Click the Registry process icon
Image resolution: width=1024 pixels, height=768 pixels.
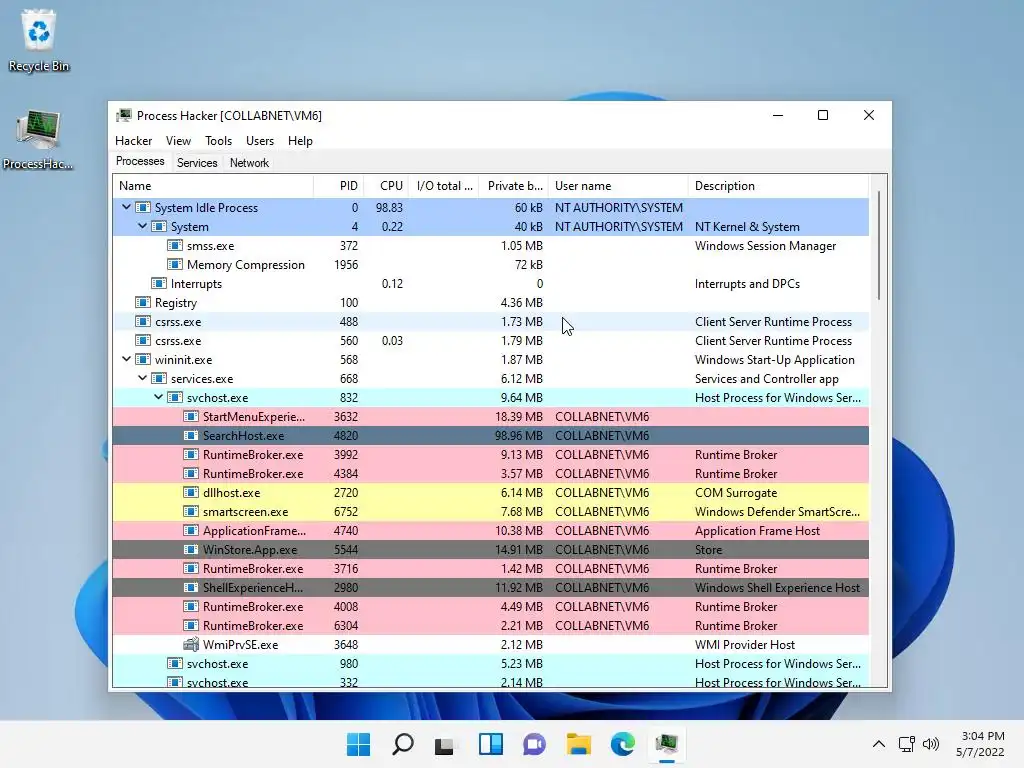pyautogui.click(x=142, y=302)
